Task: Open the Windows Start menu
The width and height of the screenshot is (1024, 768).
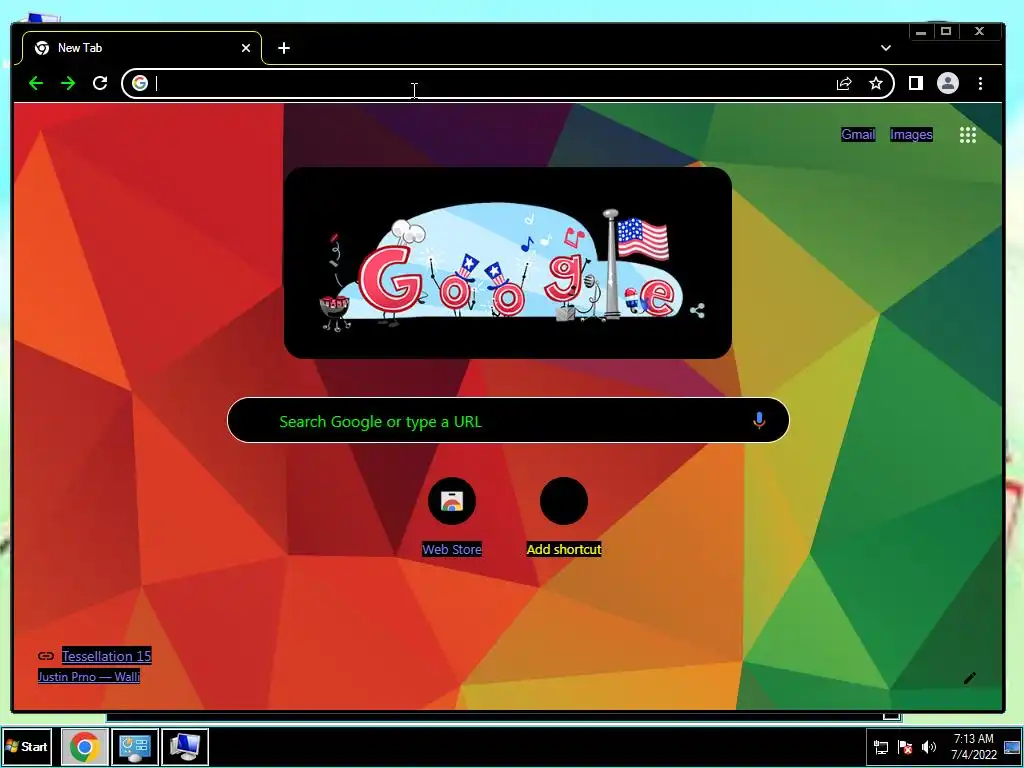Action: 27,746
